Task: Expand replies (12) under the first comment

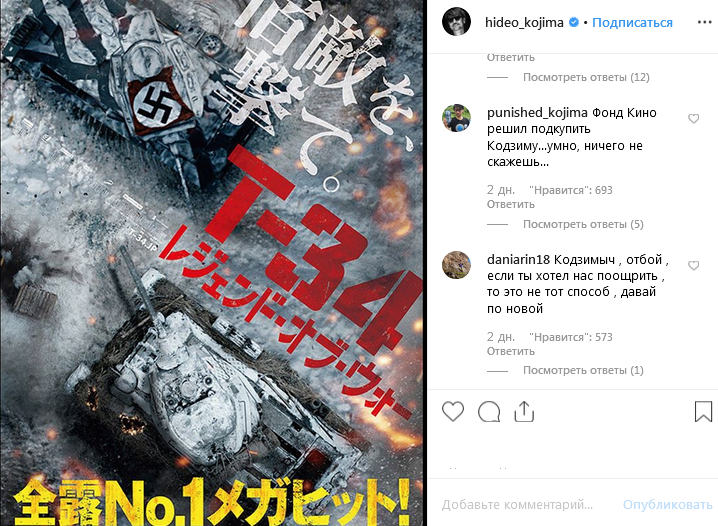Action: click(x=586, y=77)
